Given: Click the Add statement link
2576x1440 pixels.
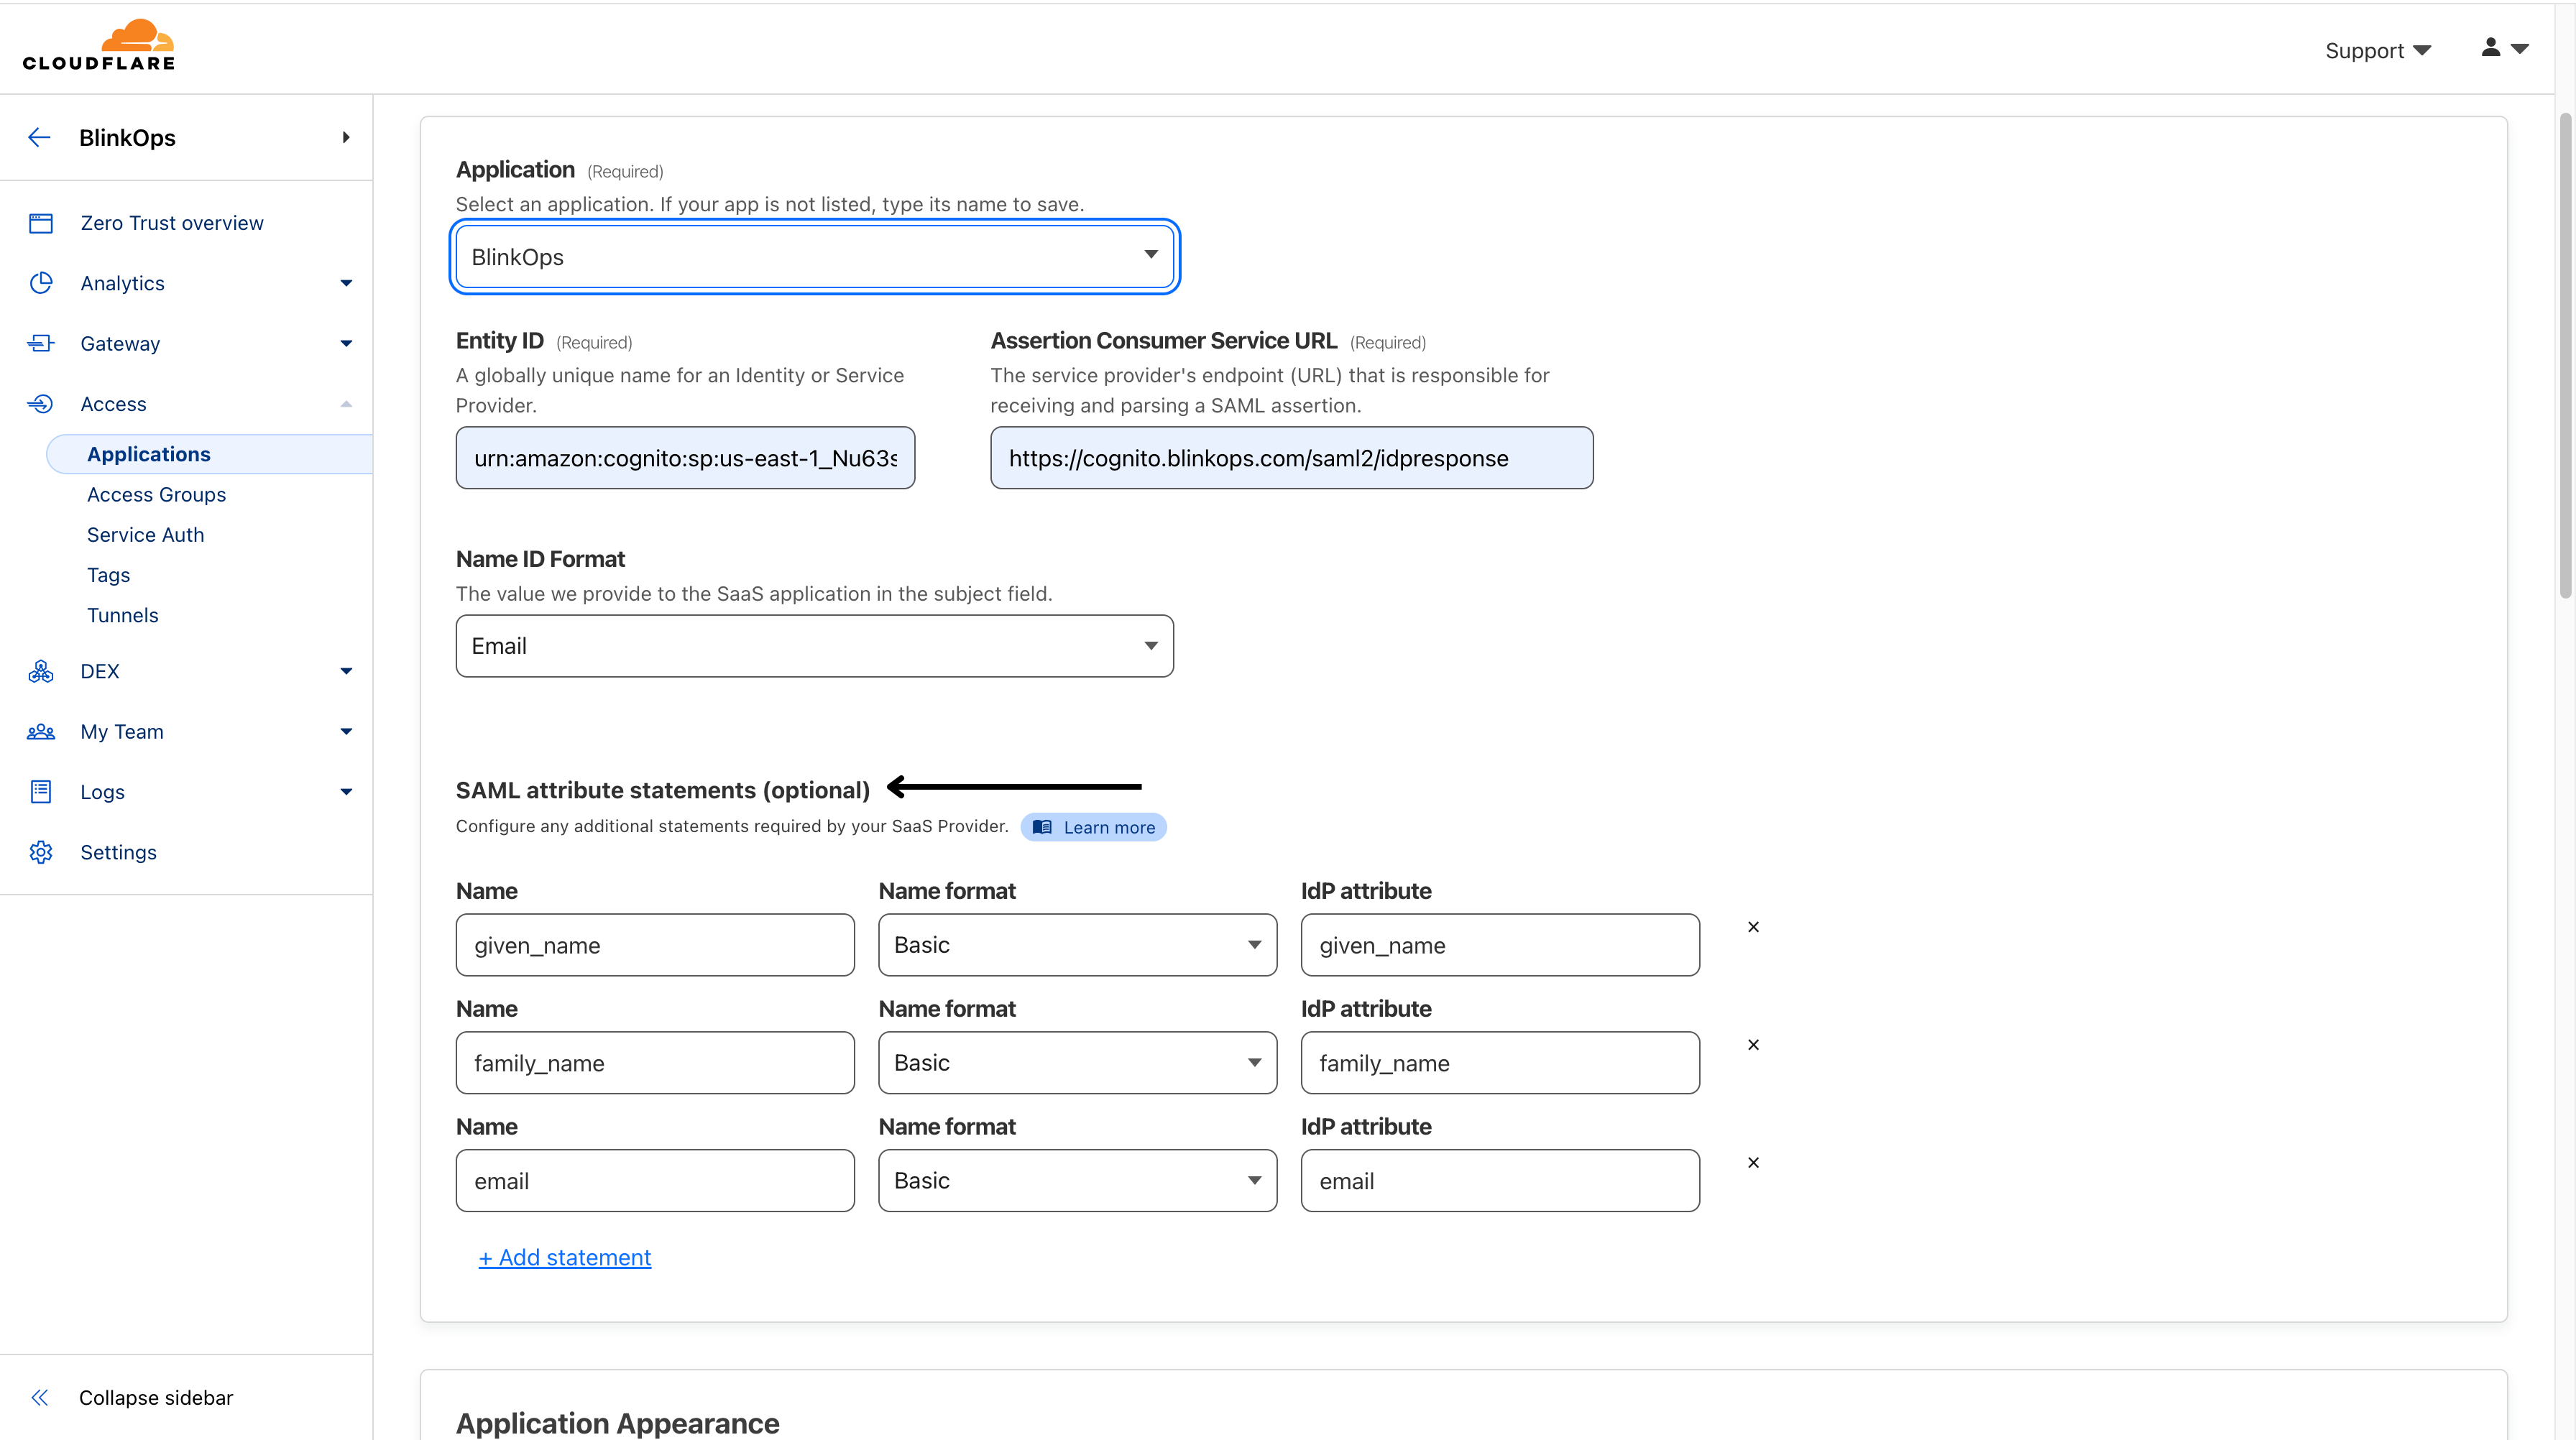Looking at the screenshot, I should coord(565,1257).
